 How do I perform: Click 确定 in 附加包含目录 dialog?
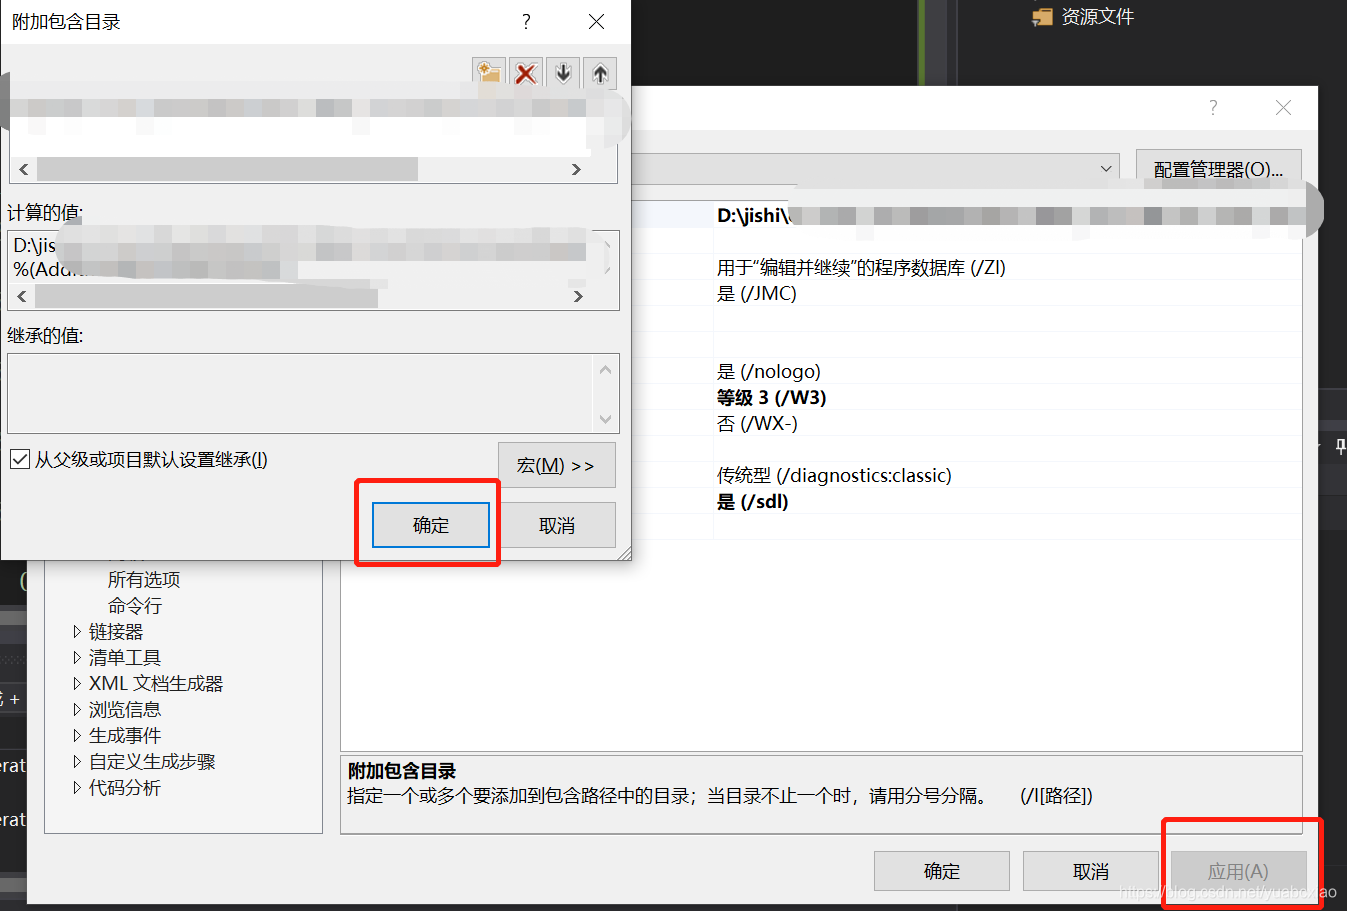(x=431, y=525)
